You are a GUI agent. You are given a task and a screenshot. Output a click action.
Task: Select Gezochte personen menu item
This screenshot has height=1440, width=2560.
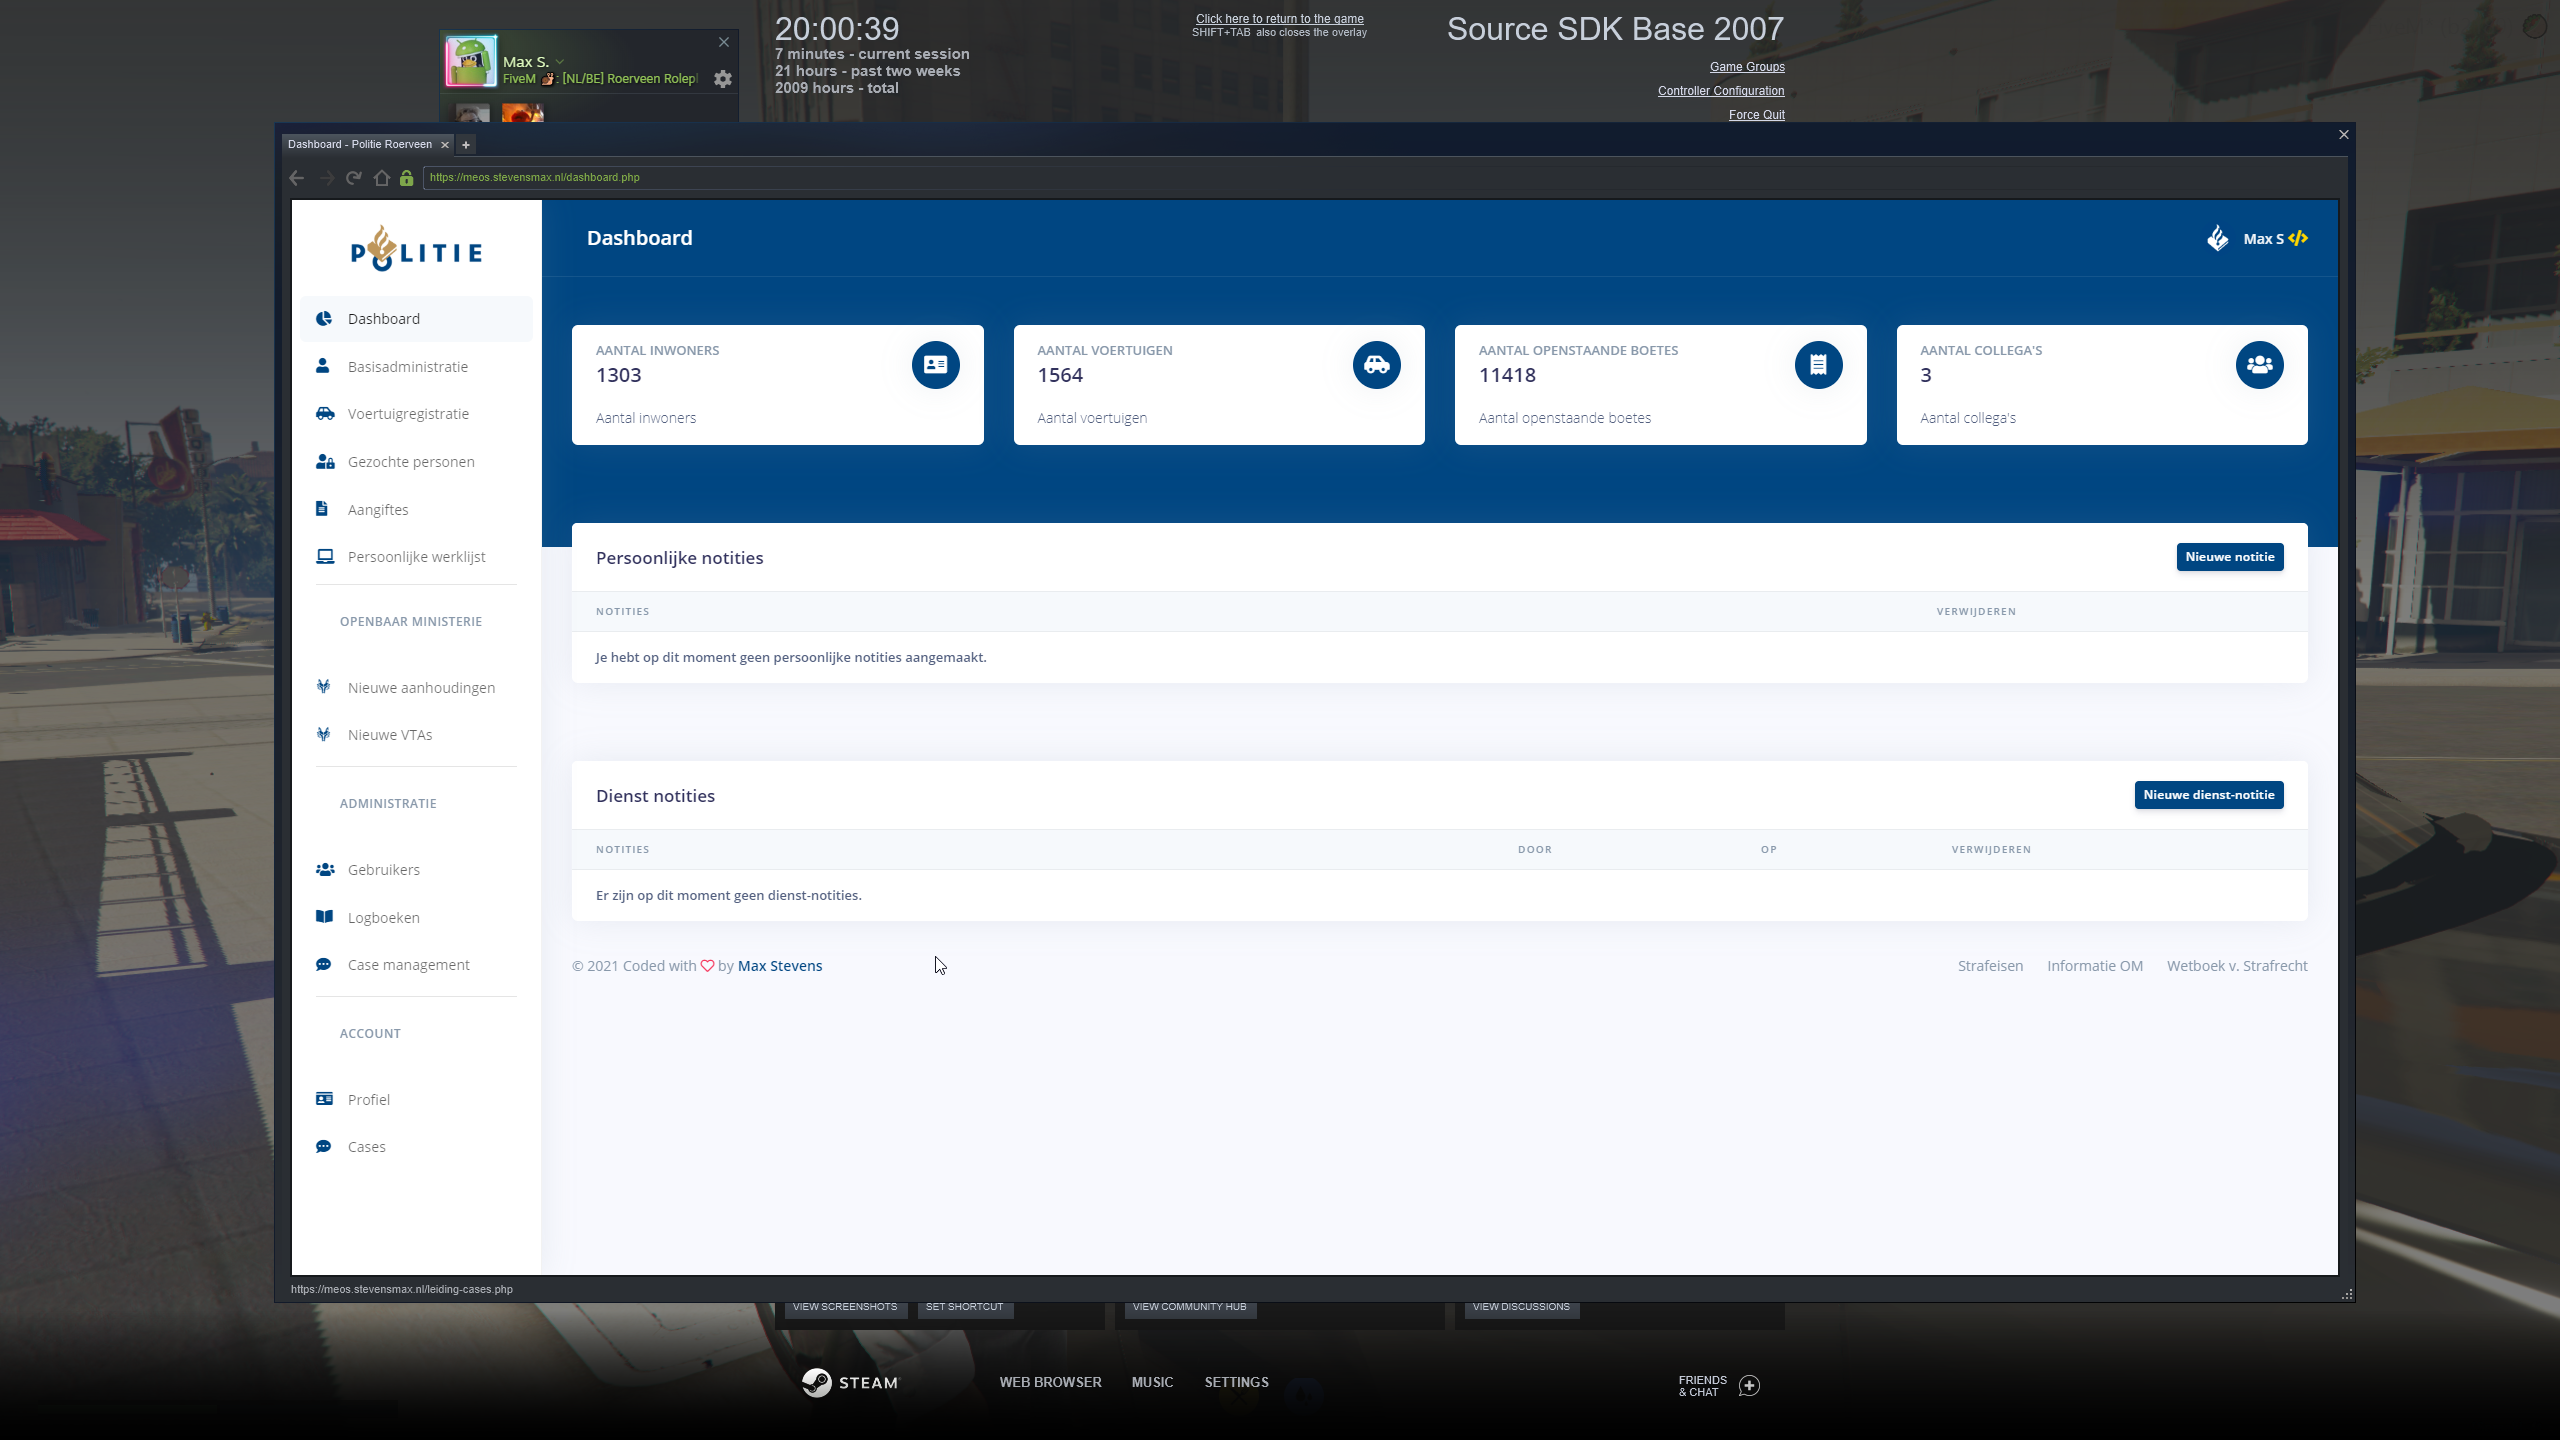coord(411,462)
